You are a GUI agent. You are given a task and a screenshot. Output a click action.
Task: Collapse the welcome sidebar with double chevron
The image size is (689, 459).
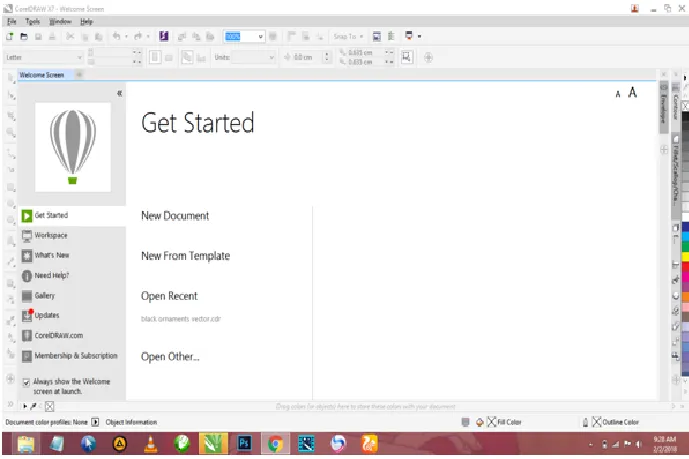click(120, 93)
